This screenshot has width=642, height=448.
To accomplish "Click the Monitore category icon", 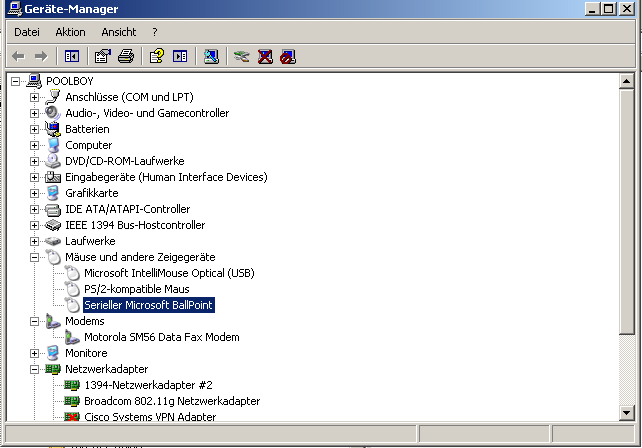I will coord(52,353).
